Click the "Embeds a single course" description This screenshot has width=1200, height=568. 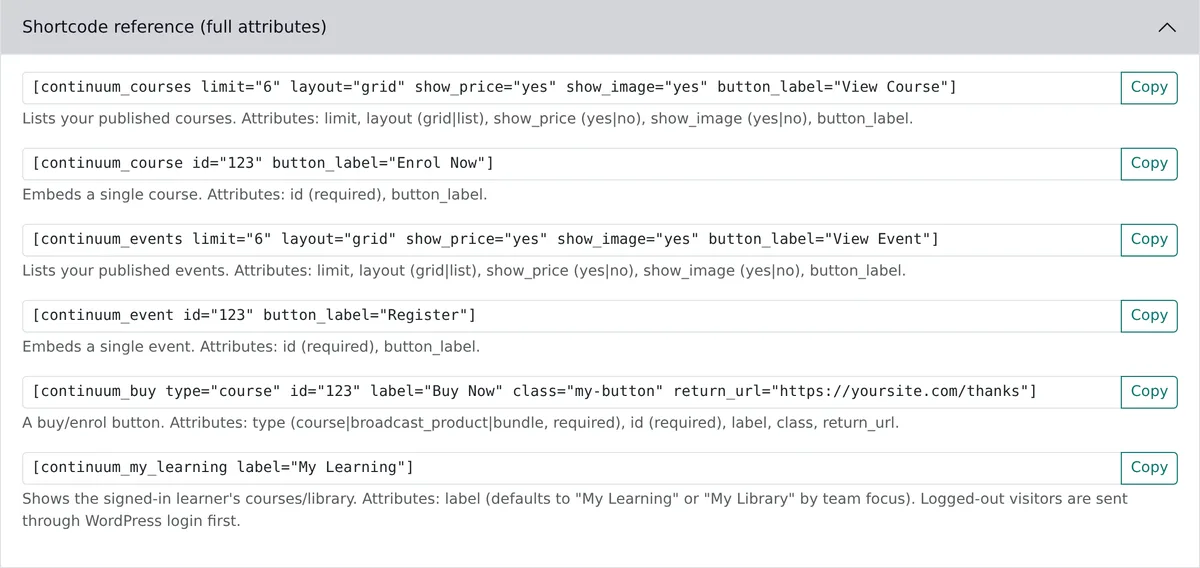[255, 194]
